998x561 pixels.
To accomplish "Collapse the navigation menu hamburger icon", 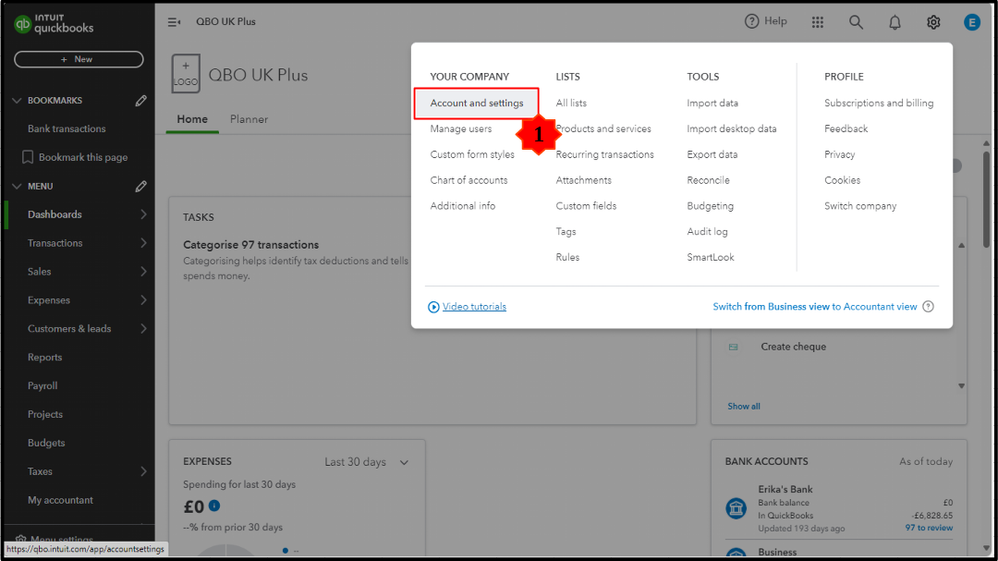I will point(174,22).
